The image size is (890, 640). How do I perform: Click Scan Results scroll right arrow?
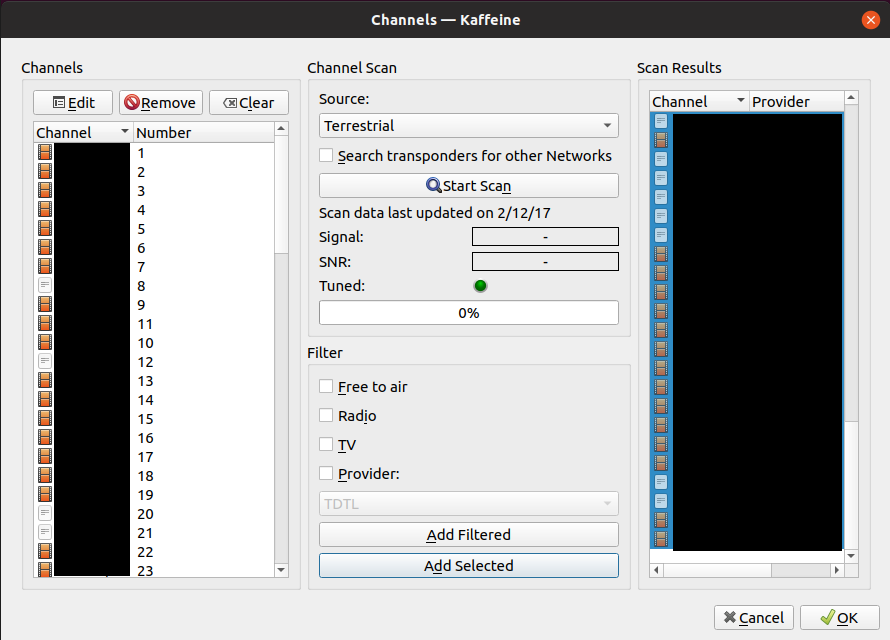[837, 570]
